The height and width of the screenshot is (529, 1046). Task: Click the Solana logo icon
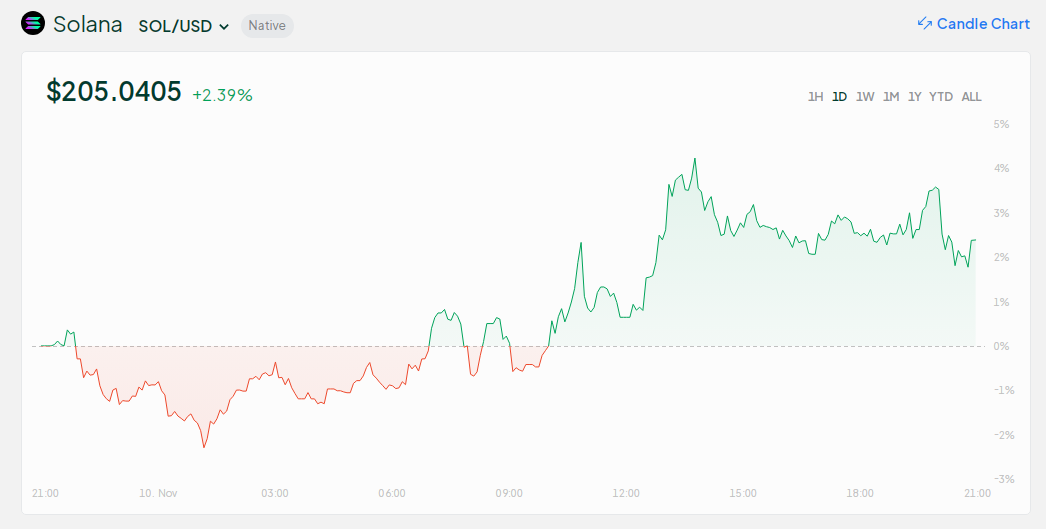pos(33,24)
